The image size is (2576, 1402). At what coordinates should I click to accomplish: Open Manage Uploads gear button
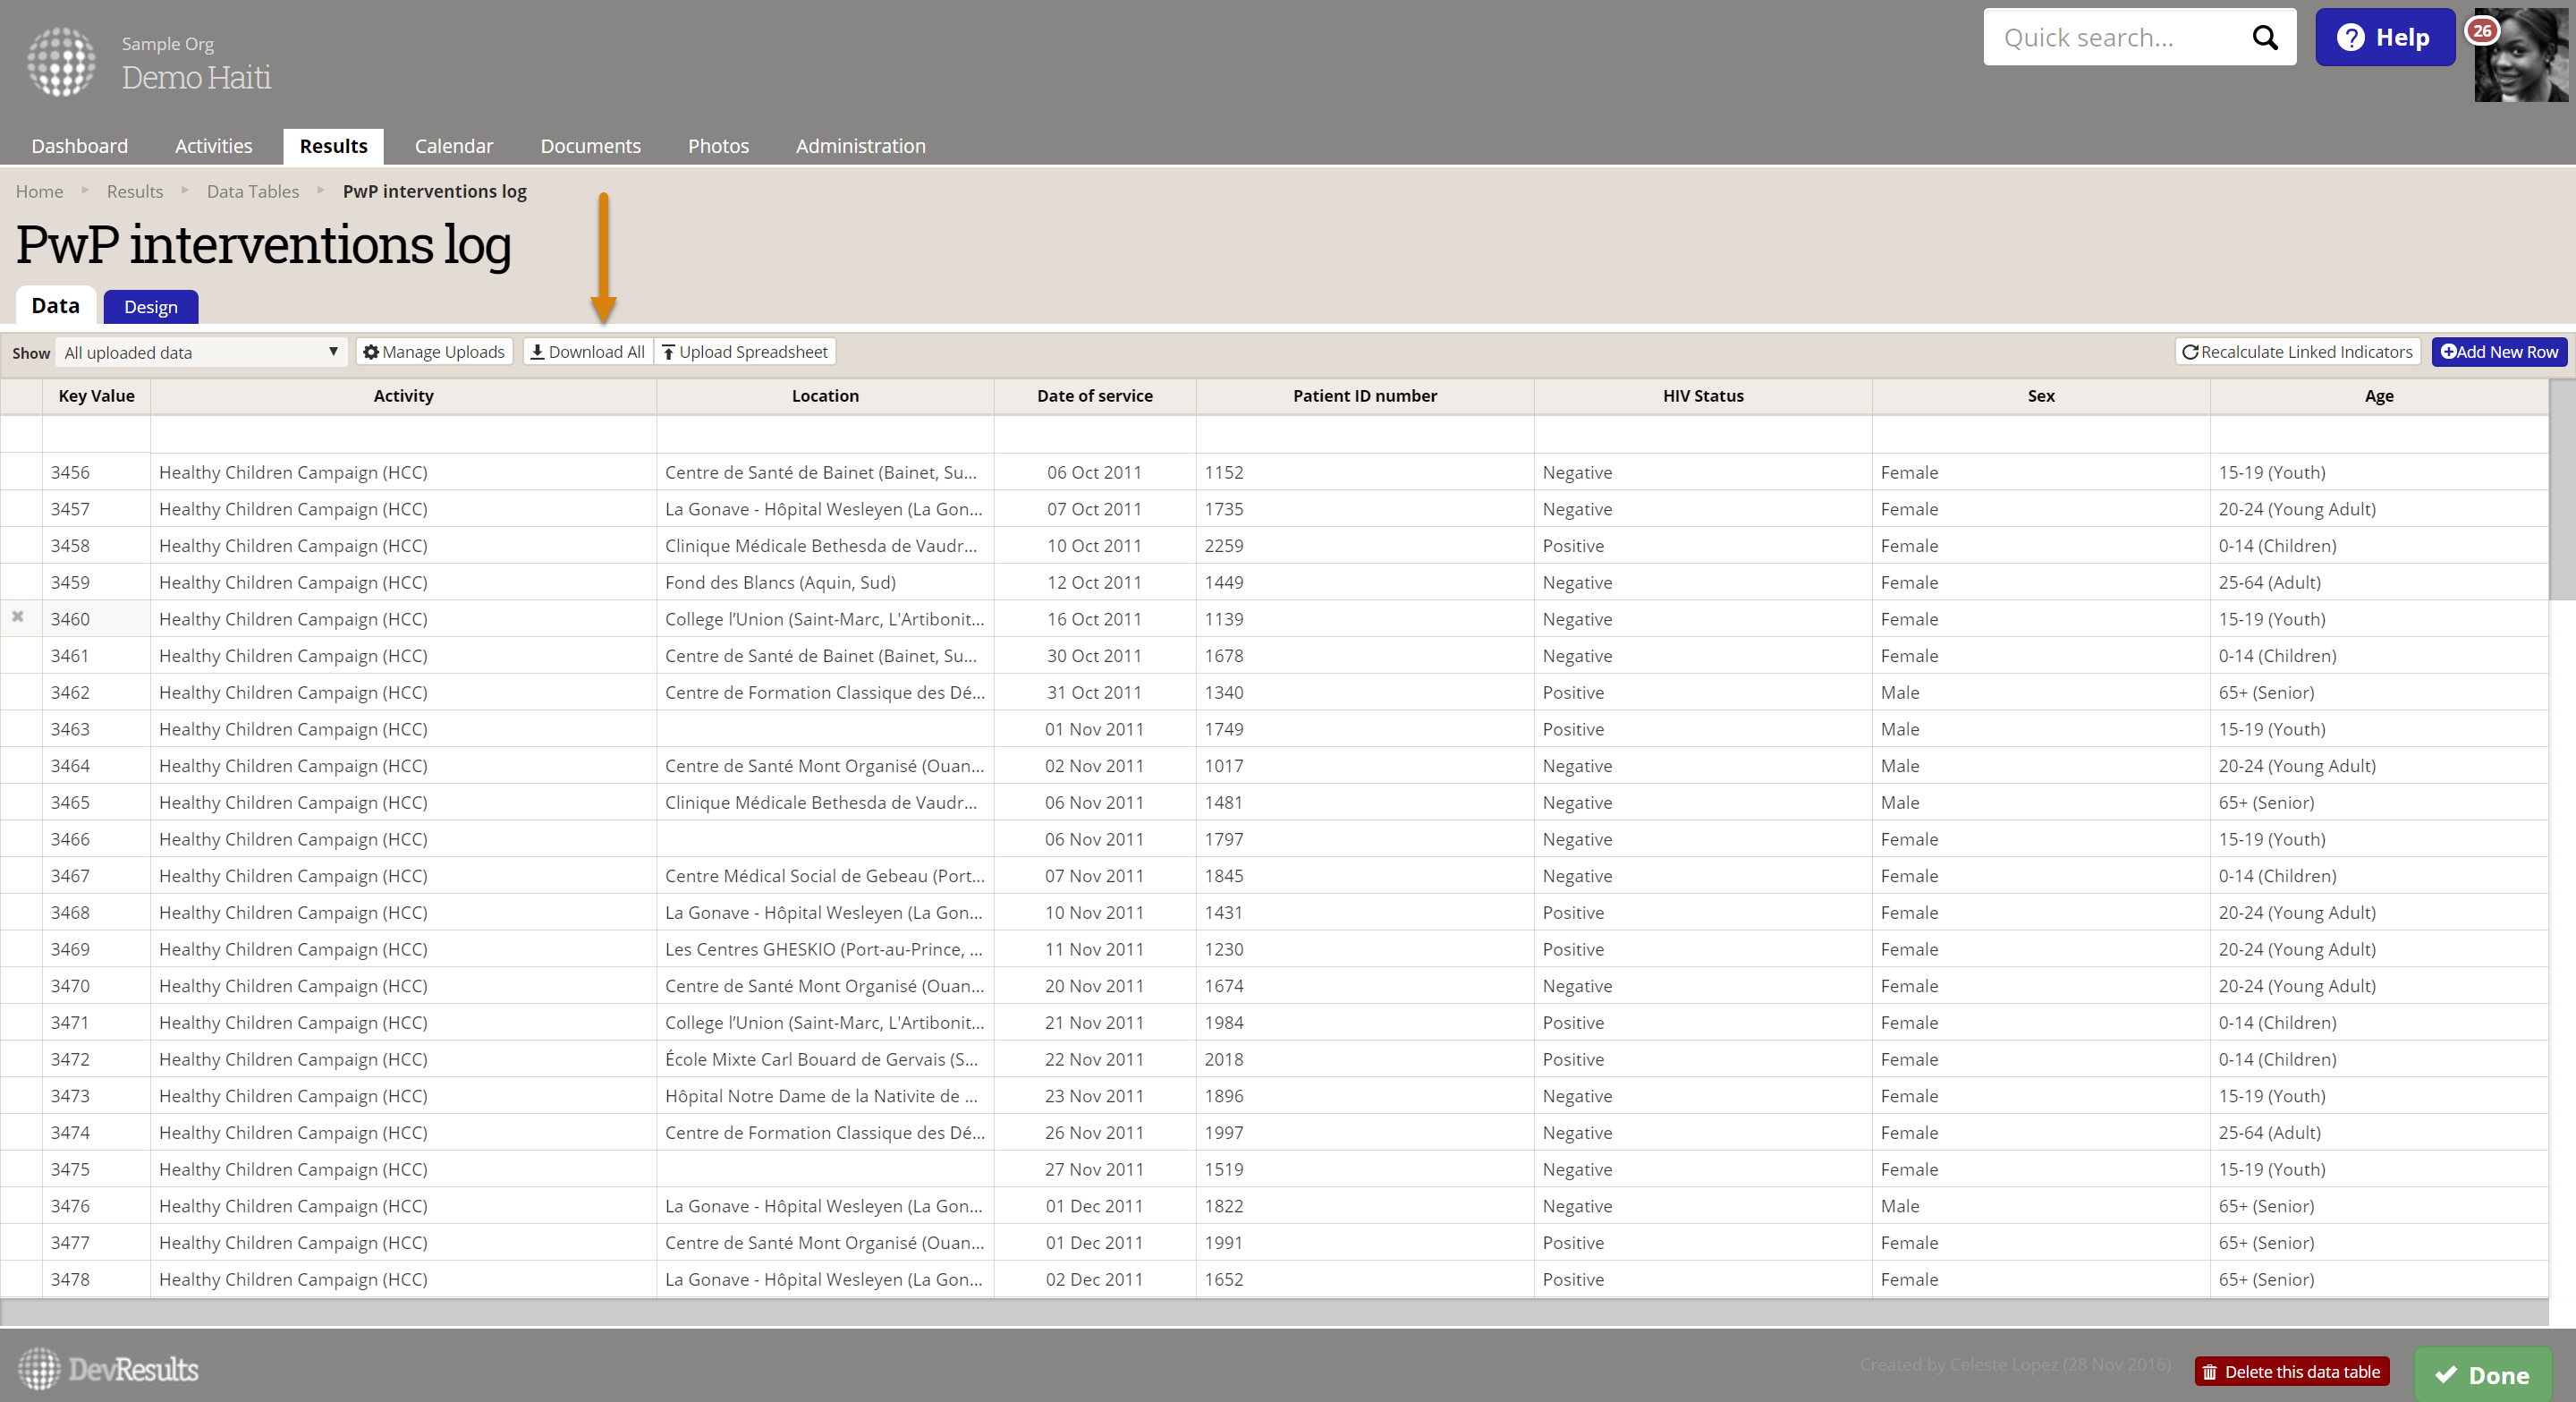click(x=434, y=352)
